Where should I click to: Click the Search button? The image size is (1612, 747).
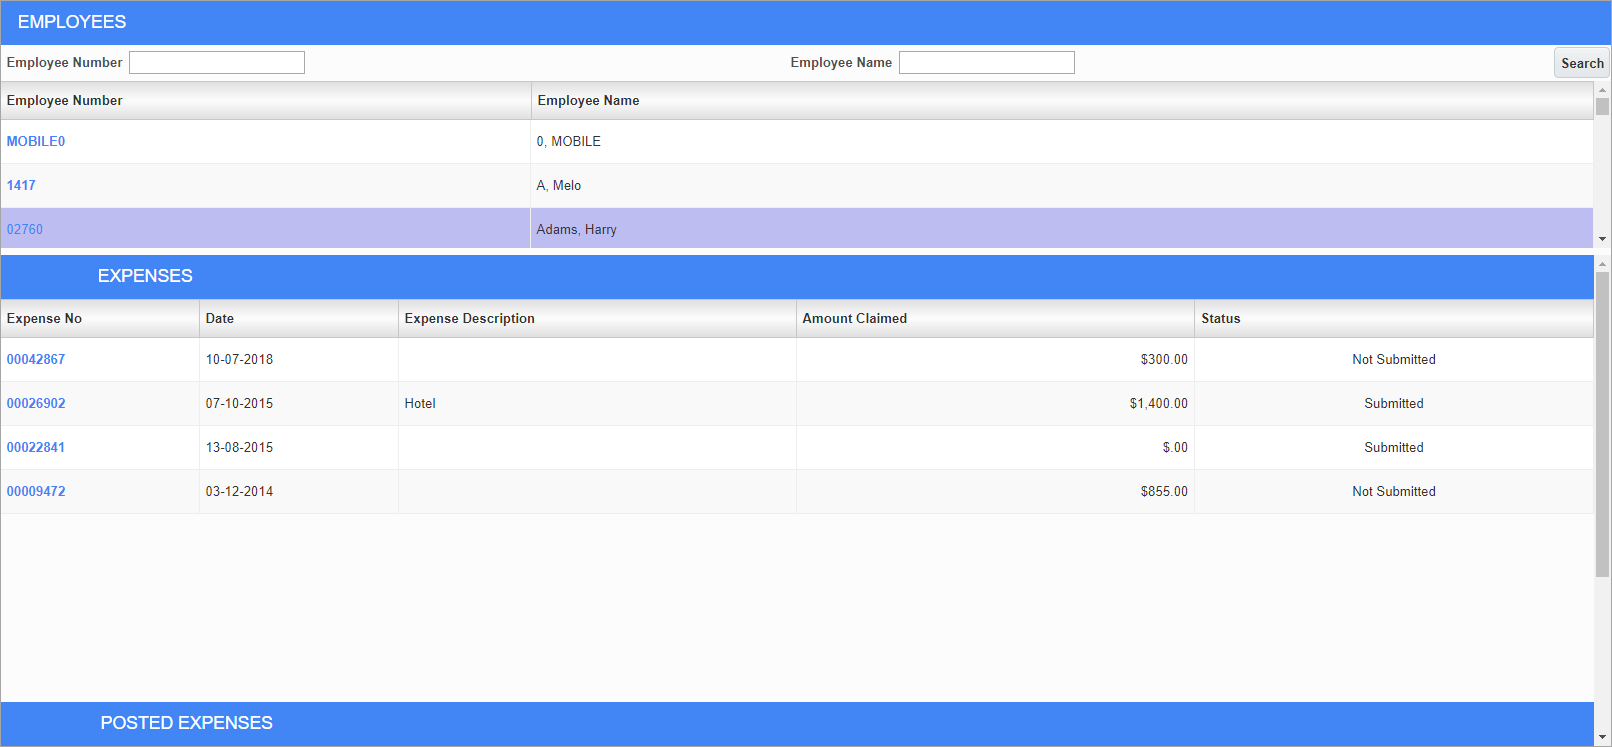pyautogui.click(x=1582, y=63)
